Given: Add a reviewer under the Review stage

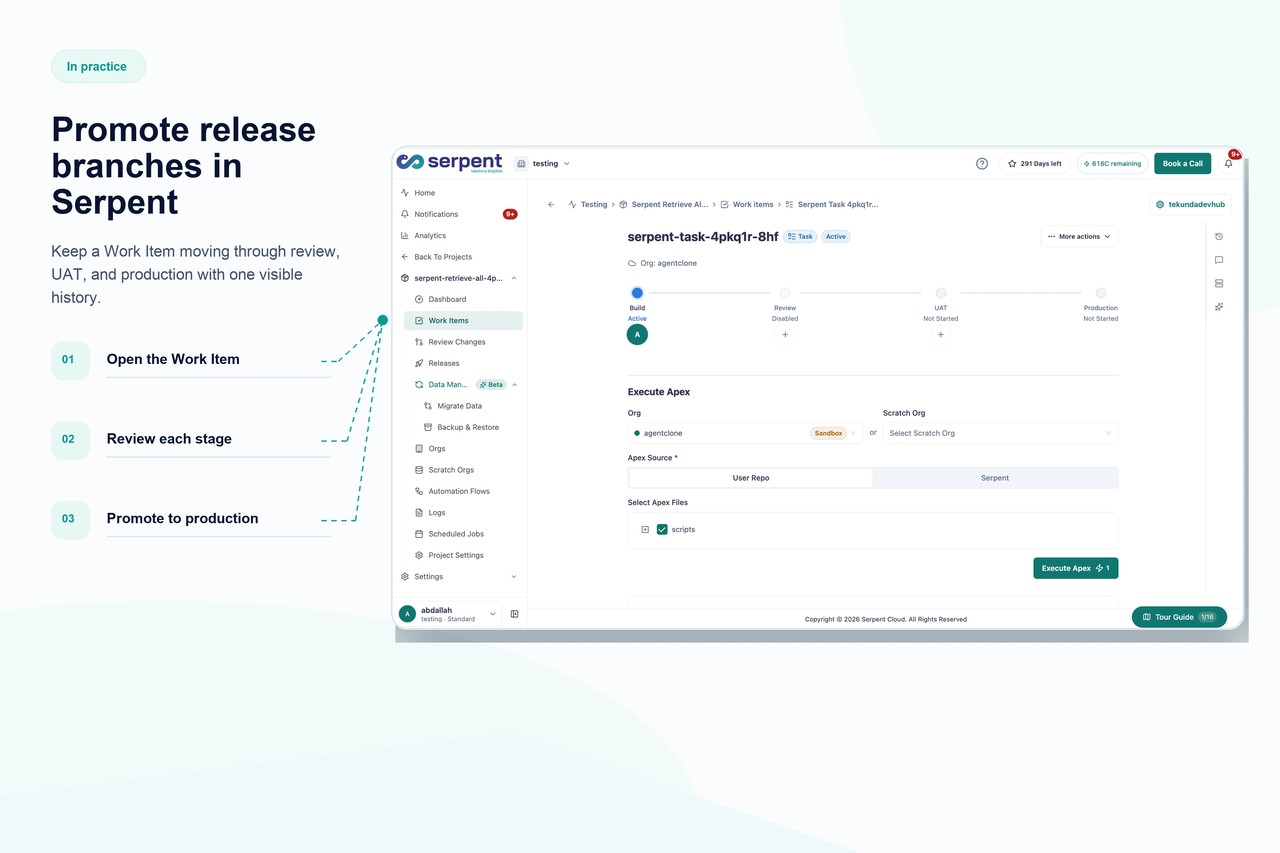Looking at the screenshot, I should click(785, 335).
